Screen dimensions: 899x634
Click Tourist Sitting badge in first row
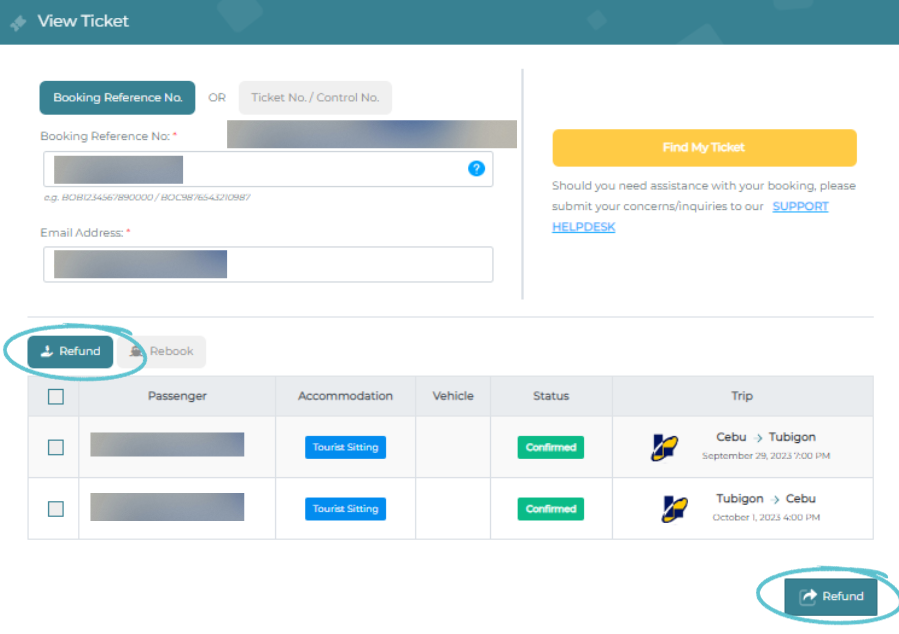click(345, 447)
